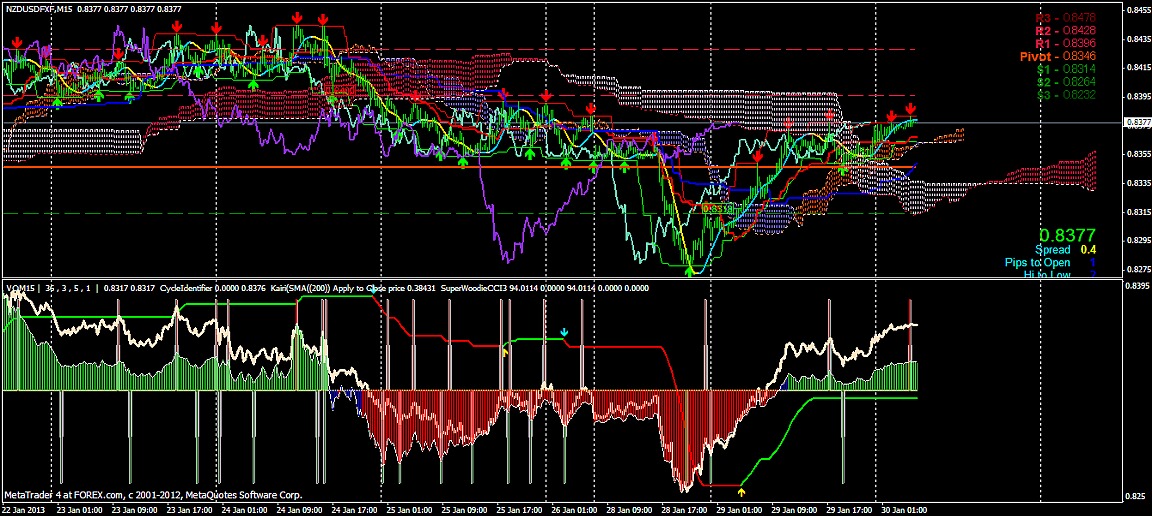Click the green up arrow at the chart's lowest point
Image resolution: width=1152 pixels, height=516 pixels.
click(x=690, y=270)
